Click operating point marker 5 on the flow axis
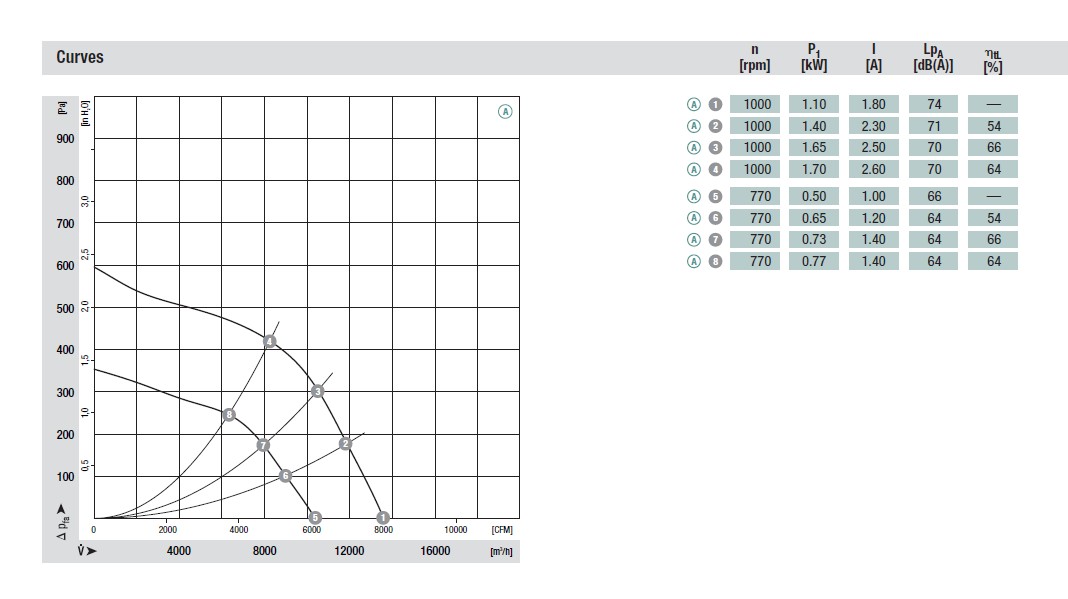 [315, 518]
